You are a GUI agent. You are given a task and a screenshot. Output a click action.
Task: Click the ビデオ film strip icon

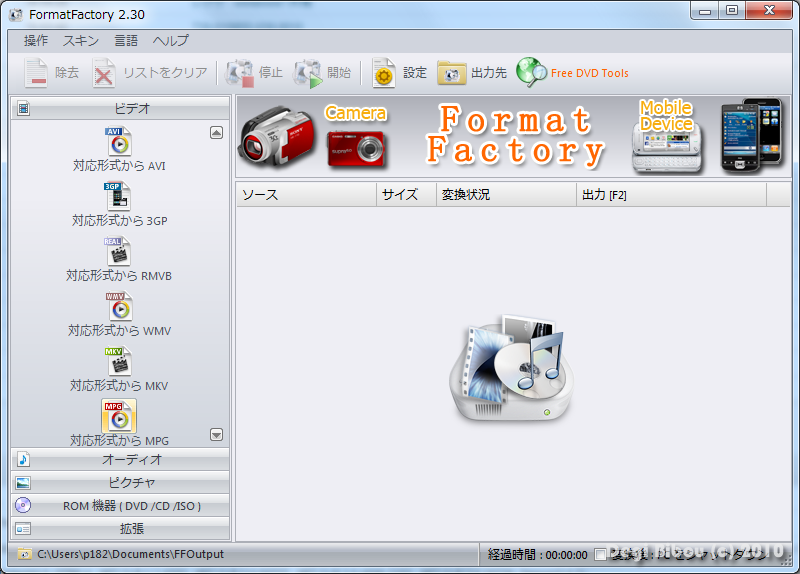click(x=23, y=108)
